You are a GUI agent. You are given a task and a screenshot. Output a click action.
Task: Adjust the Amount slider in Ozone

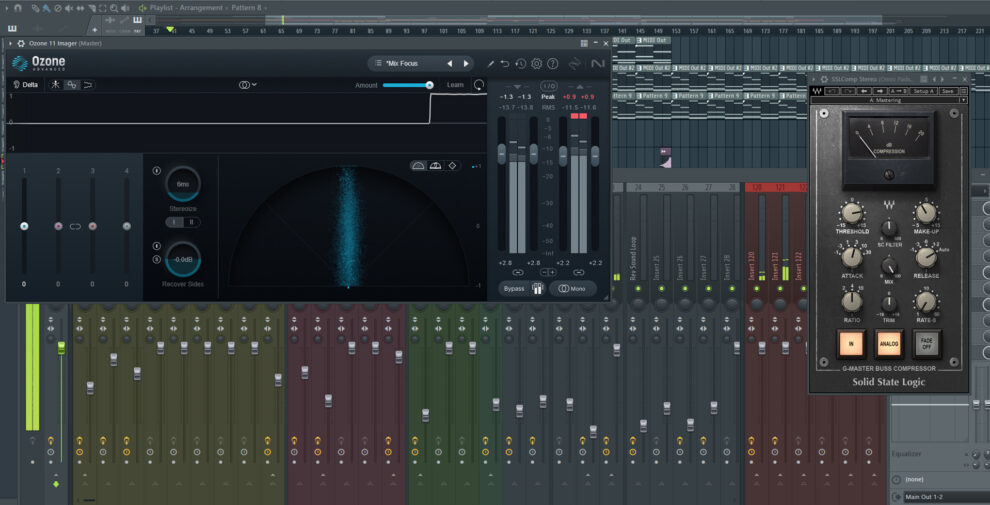tap(407, 85)
